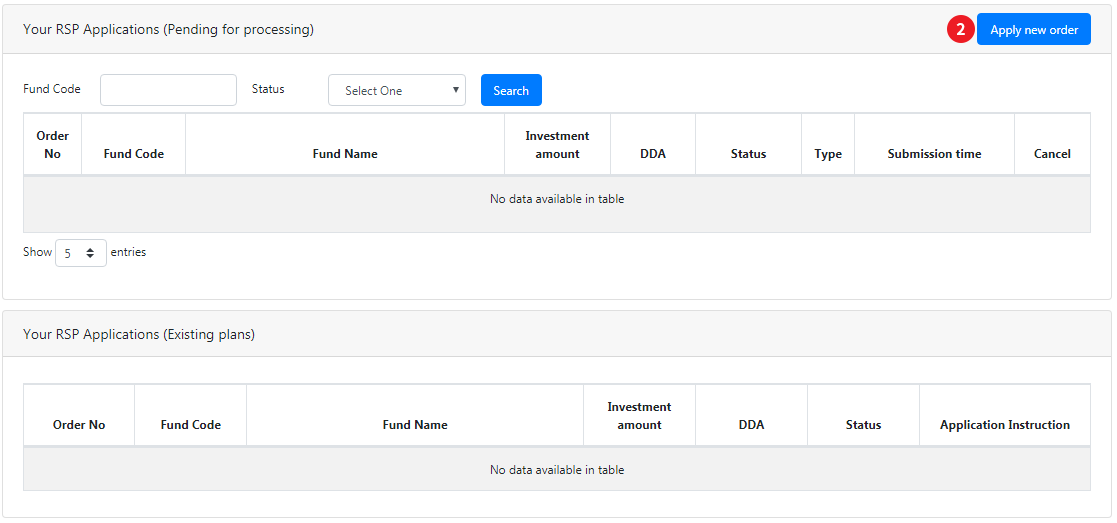
Task: Click Status column header in pending table
Action: [x=748, y=154]
